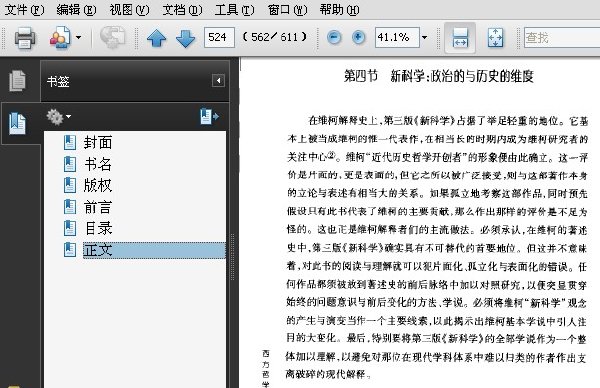Open bookmark options gear menu
This screenshot has height=388, width=600.
pos(58,117)
